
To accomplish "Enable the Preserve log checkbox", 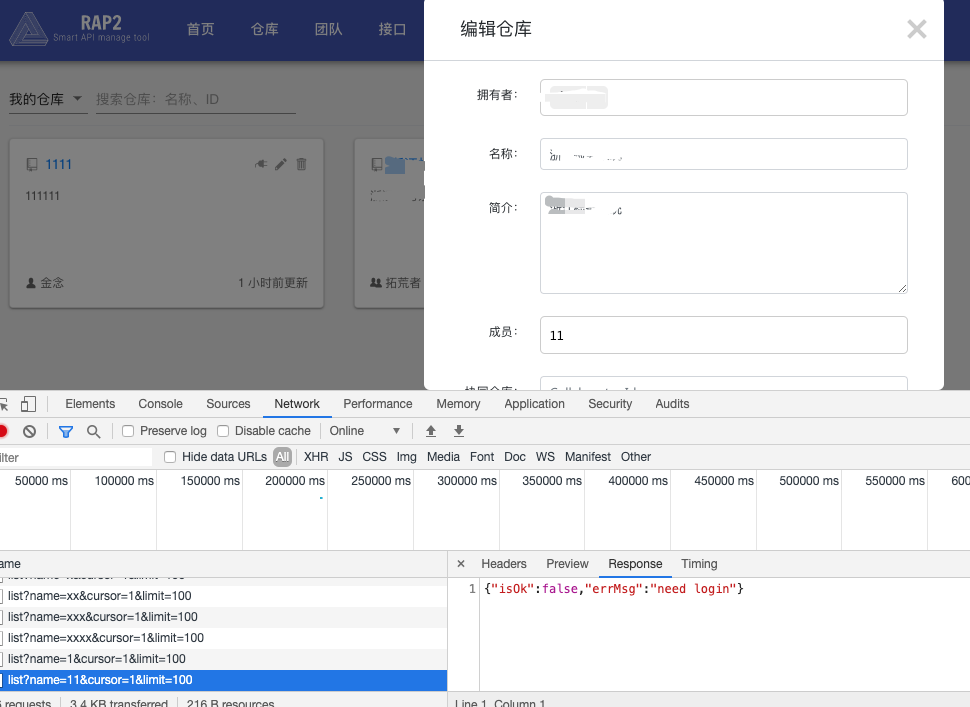I will (x=127, y=430).
